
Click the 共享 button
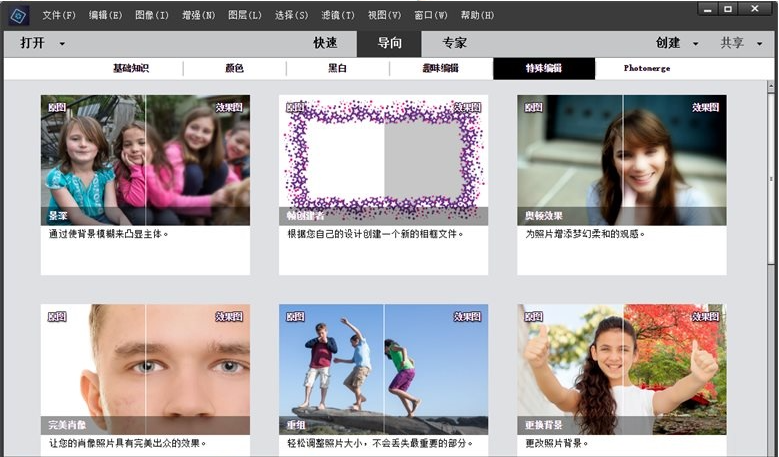click(732, 43)
